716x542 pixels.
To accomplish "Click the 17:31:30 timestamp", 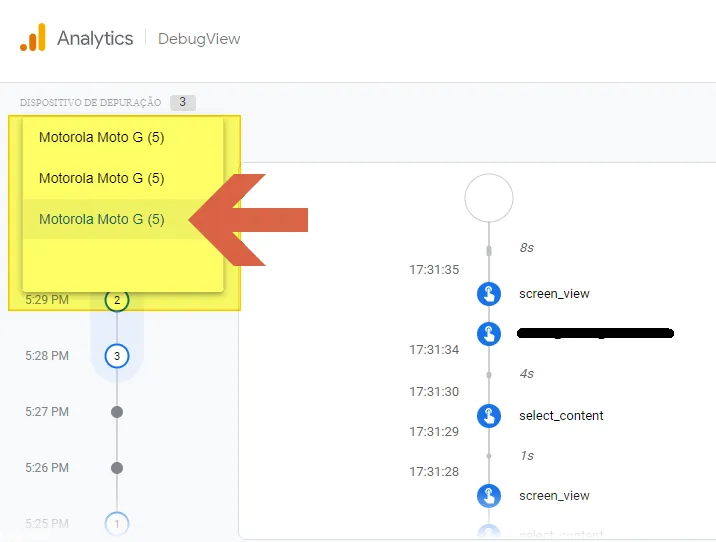I will [434, 391].
